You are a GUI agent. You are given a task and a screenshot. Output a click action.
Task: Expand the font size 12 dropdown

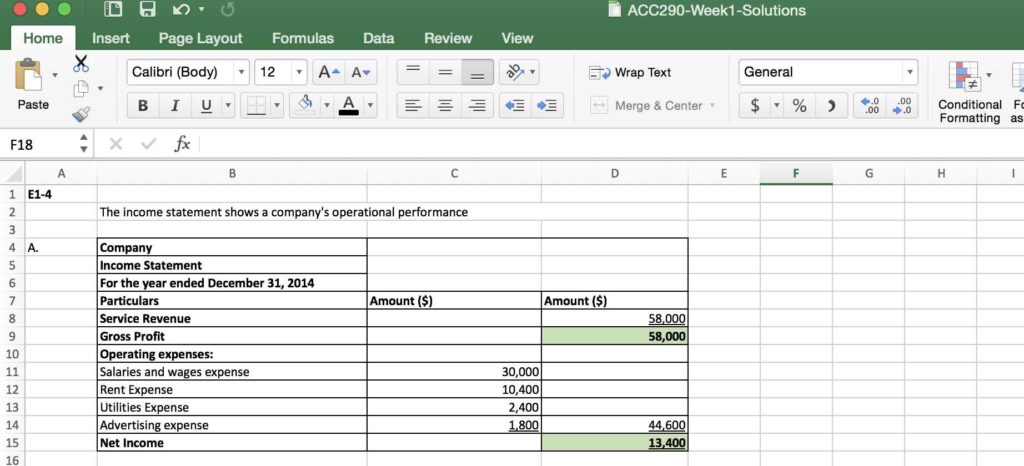click(x=299, y=72)
